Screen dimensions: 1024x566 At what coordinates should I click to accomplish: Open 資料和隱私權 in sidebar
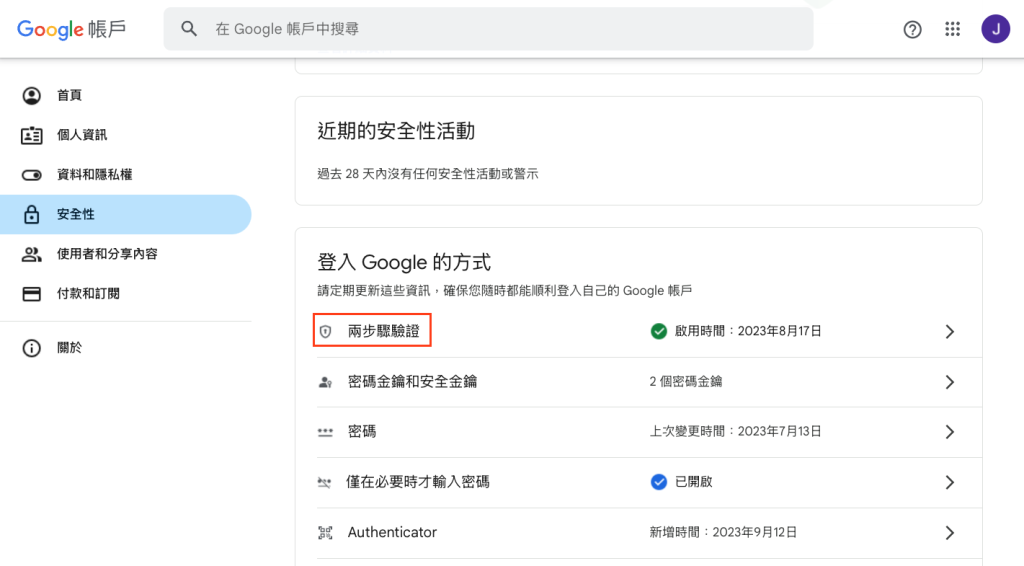[125, 175]
